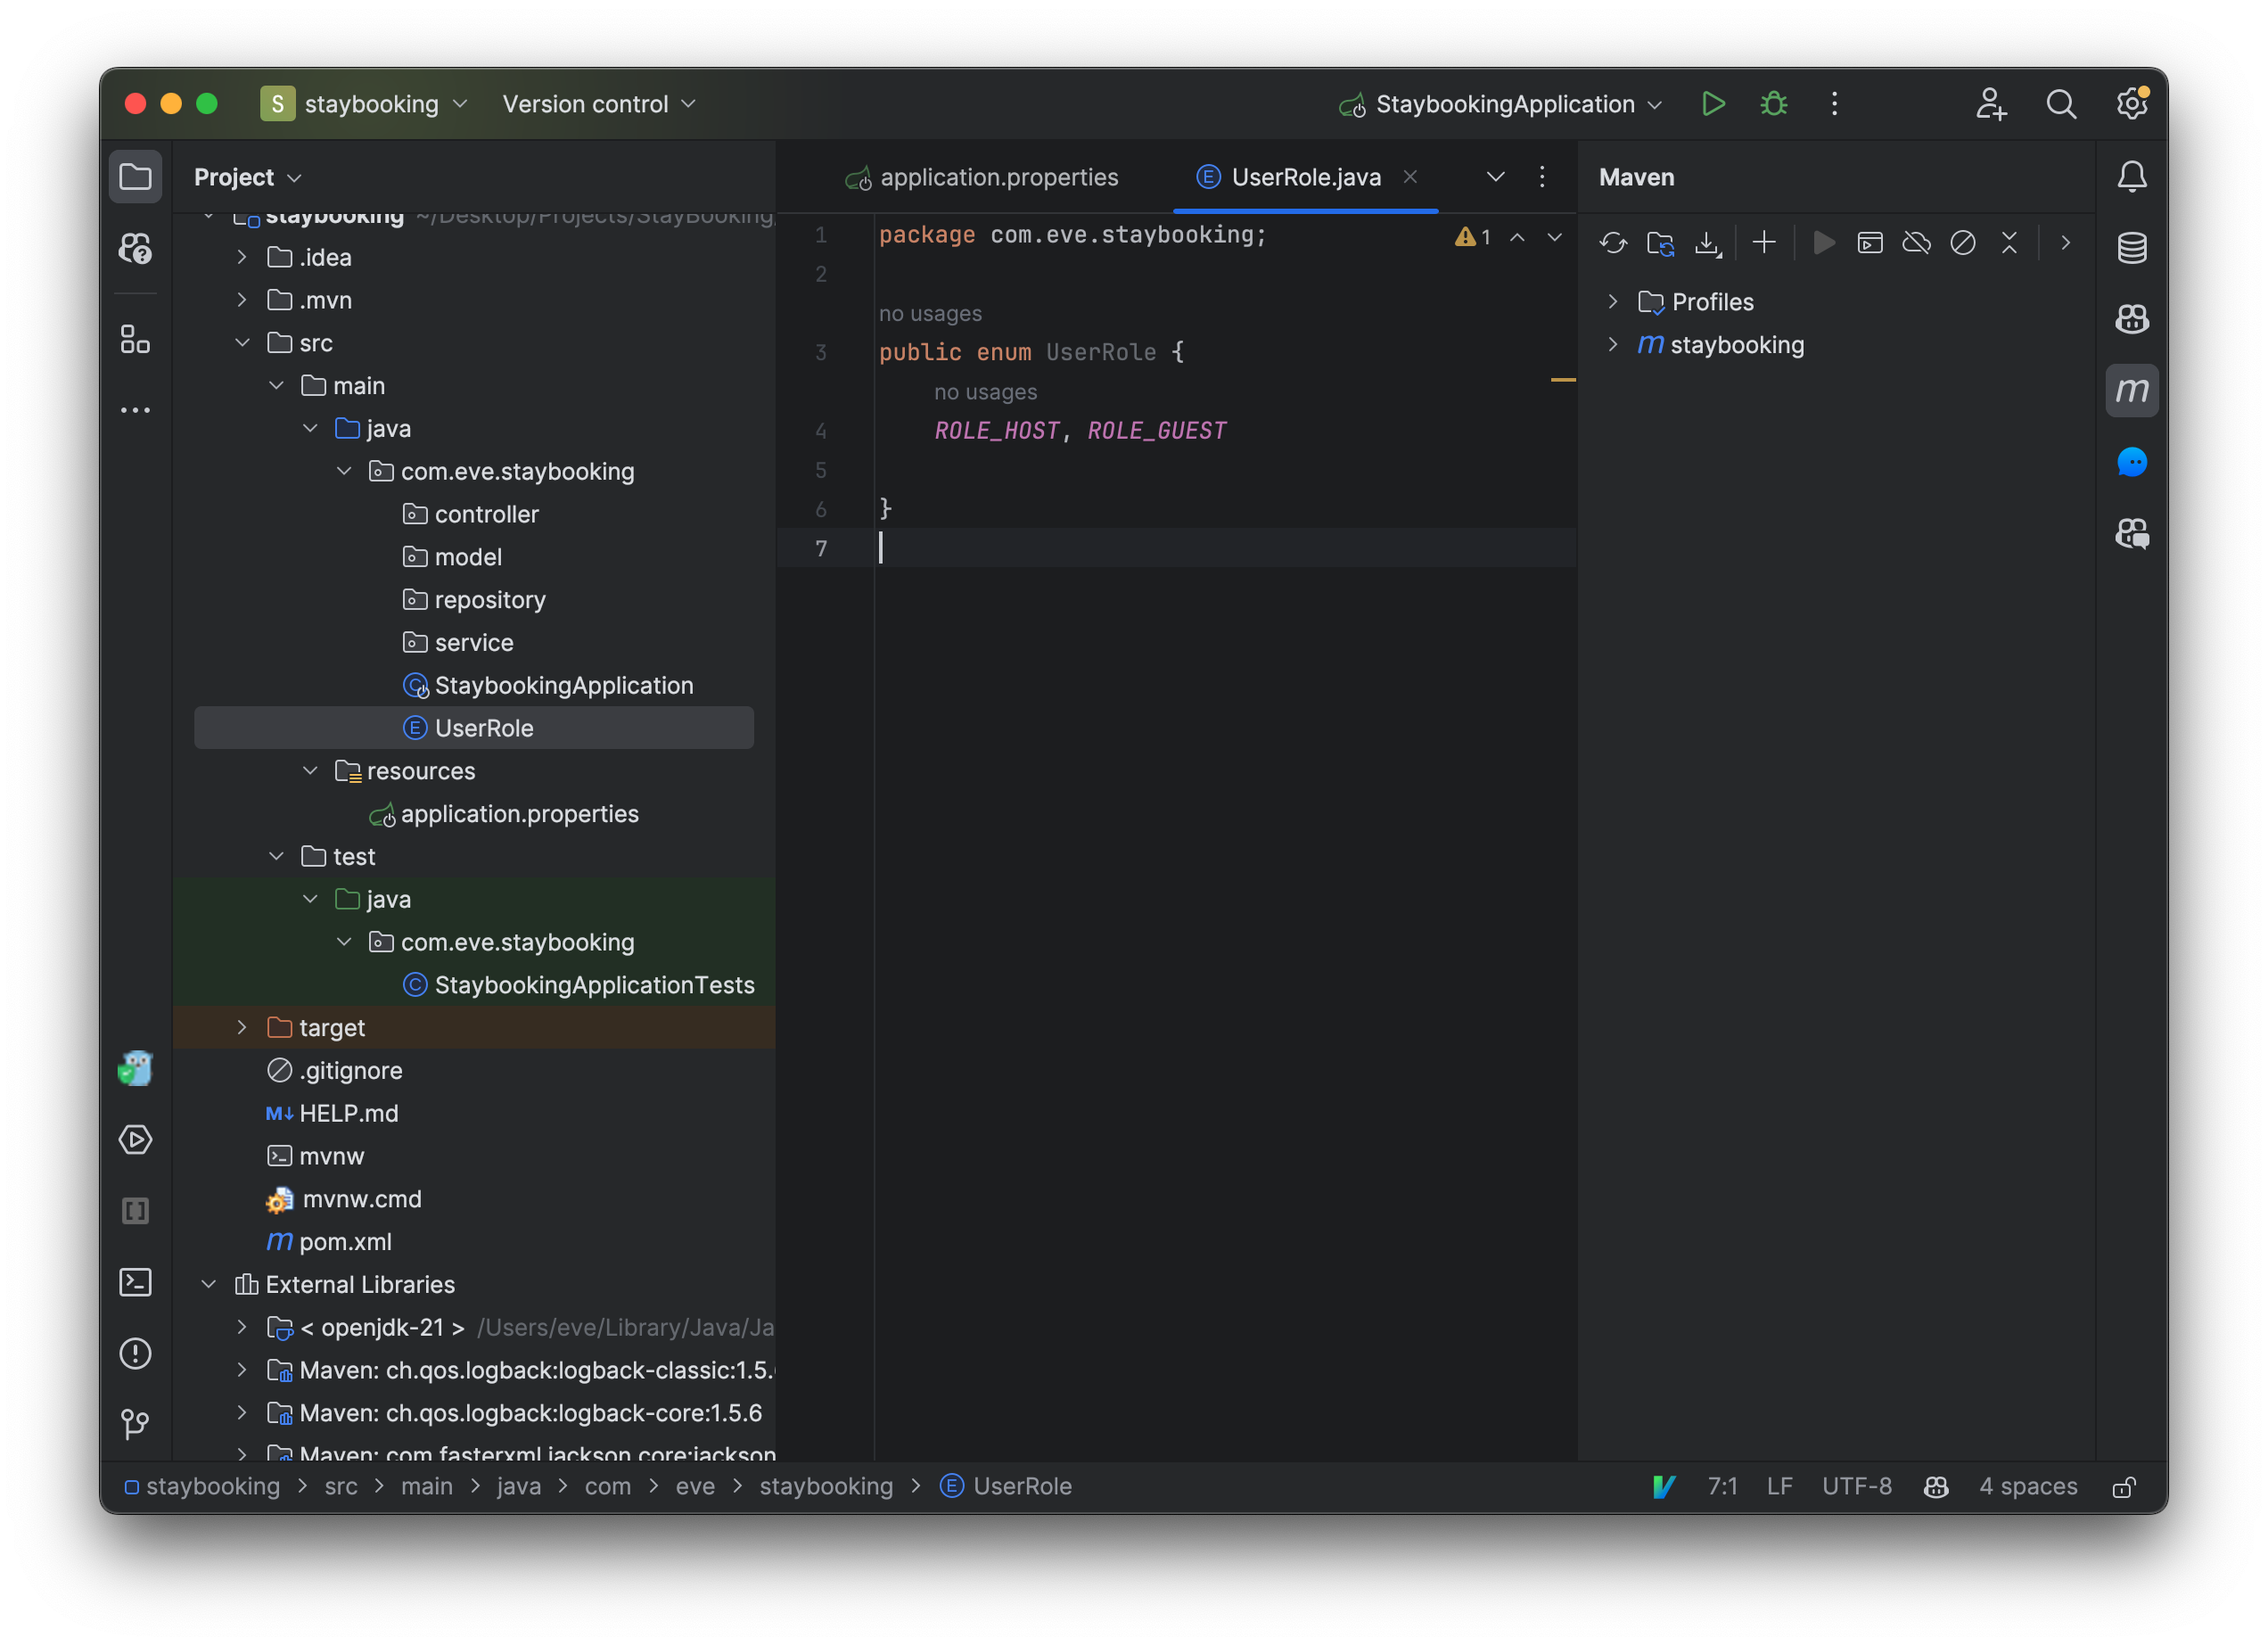Image resolution: width=2268 pixels, height=1646 pixels.
Task: Expand the Profiles node in Maven panel
Action: [1613, 301]
